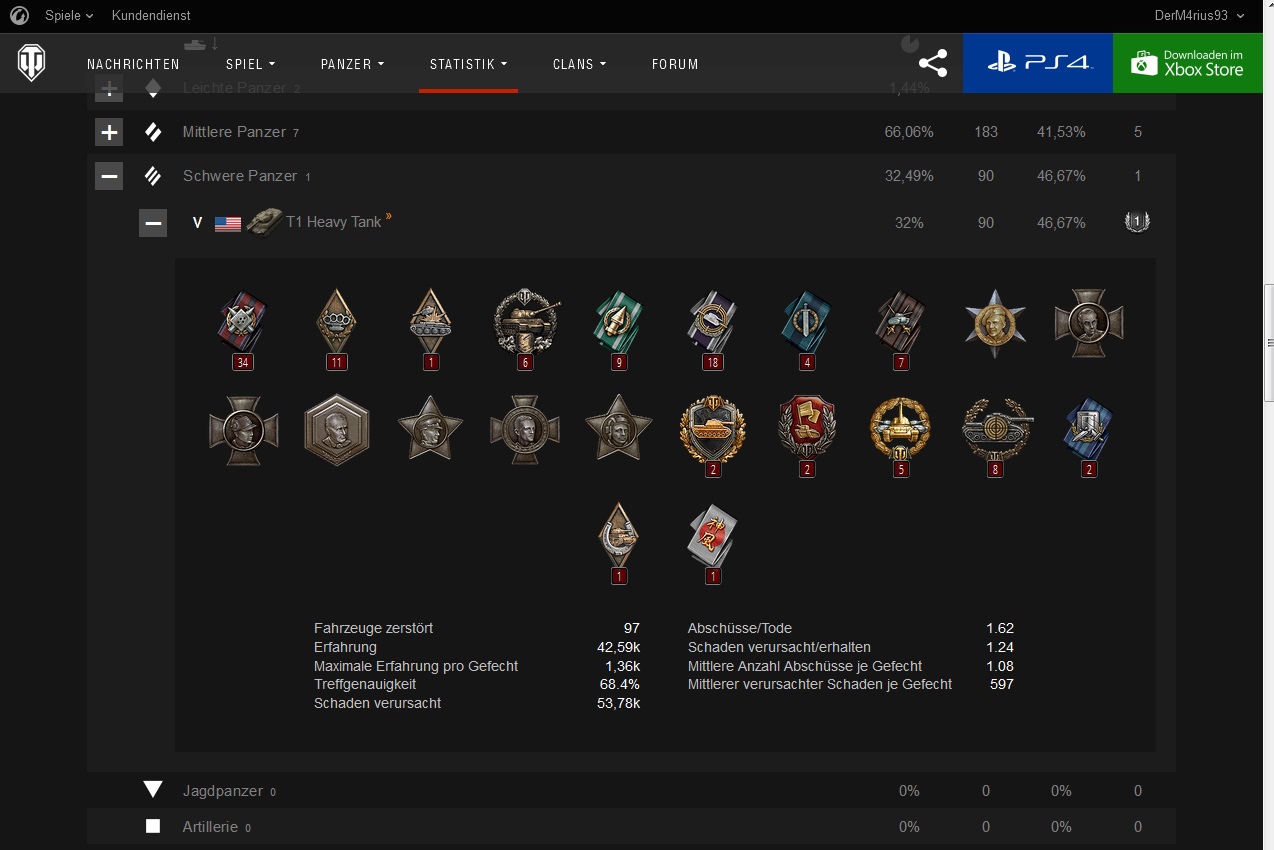Open the Spiele dropdown
This screenshot has width=1274, height=850.
click(x=69, y=15)
